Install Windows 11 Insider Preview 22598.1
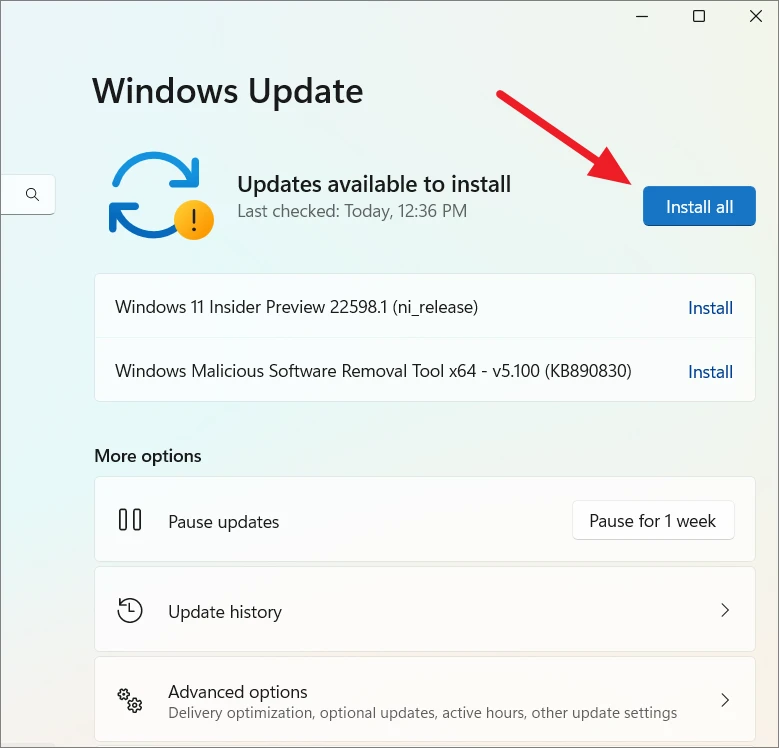The height and width of the screenshot is (748, 779). pos(710,308)
